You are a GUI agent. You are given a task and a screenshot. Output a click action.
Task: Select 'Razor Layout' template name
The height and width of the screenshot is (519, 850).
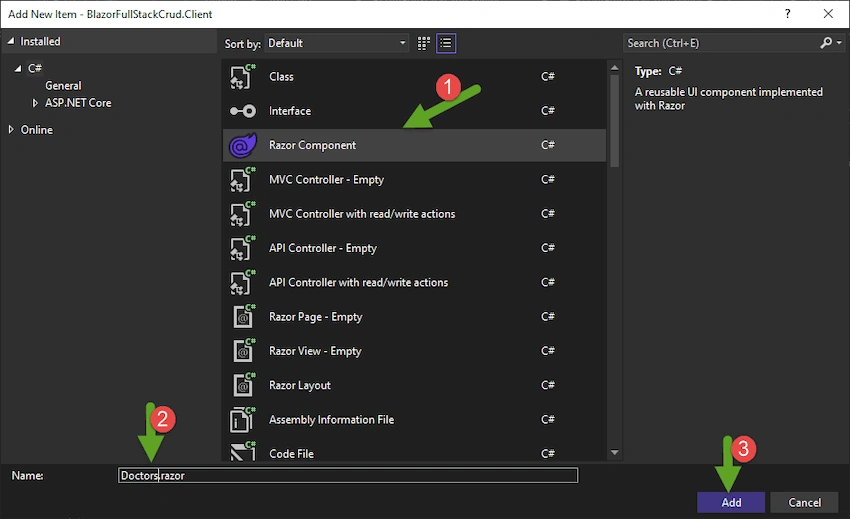pos(300,385)
